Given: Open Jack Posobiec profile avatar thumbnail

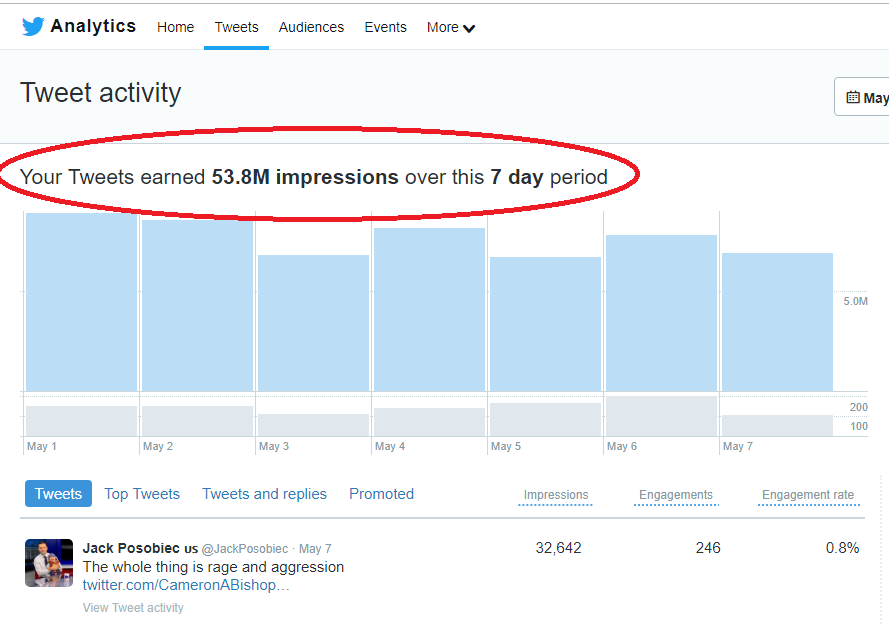Looking at the screenshot, I should [x=49, y=563].
